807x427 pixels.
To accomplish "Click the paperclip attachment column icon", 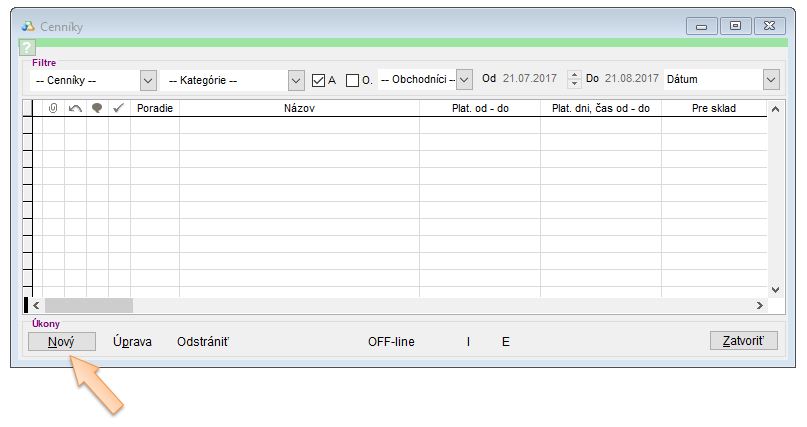I will [53, 108].
